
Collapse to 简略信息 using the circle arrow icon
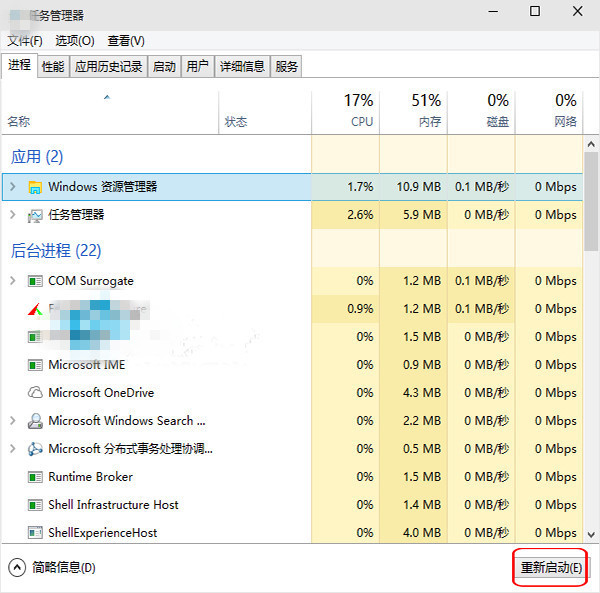[17, 567]
